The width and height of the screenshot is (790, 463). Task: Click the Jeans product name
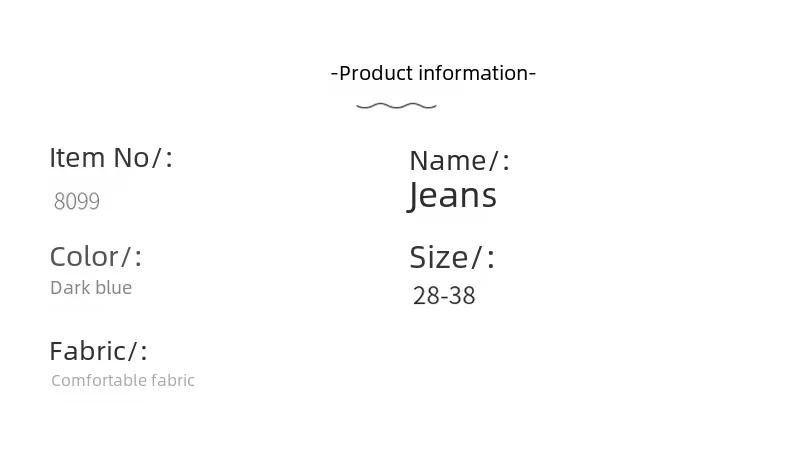click(x=452, y=196)
